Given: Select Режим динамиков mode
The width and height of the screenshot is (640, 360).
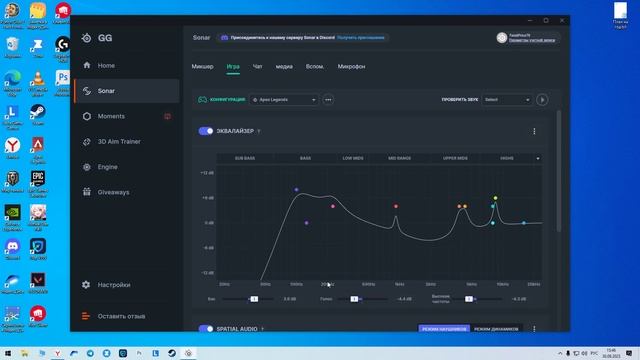Looking at the screenshot, I should 496,329.
